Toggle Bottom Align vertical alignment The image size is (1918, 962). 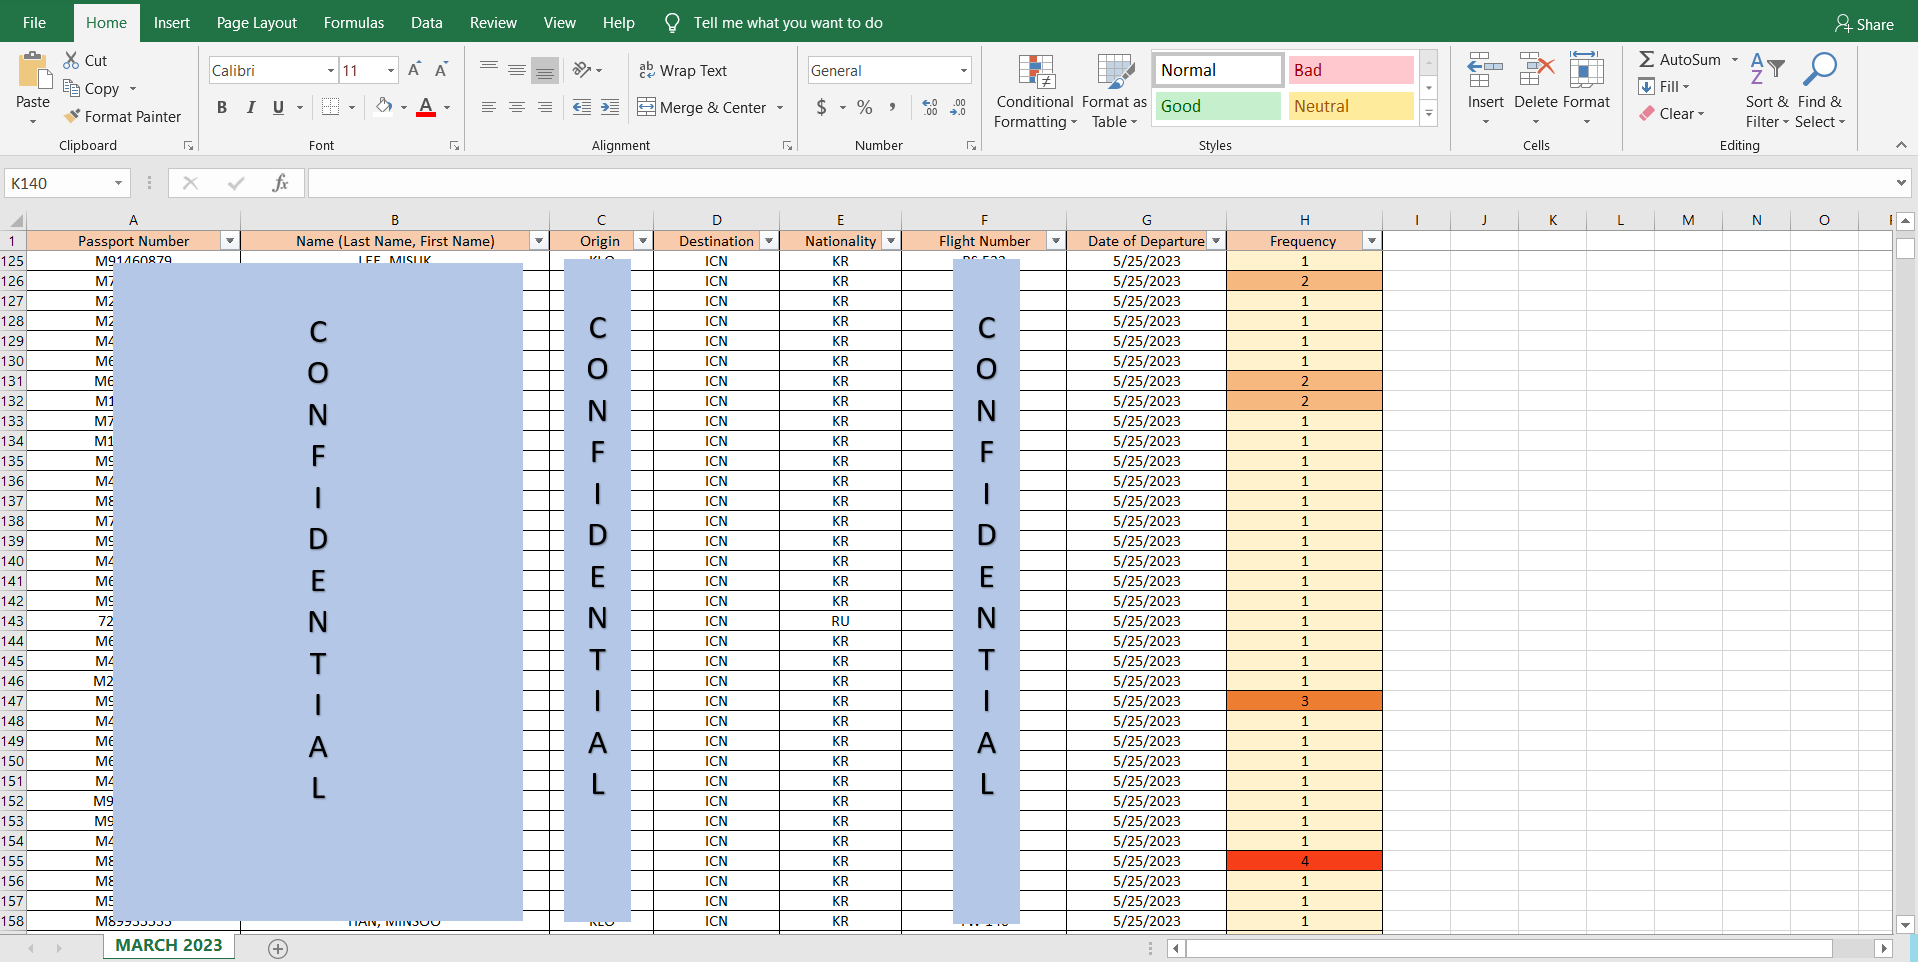click(544, 70)
